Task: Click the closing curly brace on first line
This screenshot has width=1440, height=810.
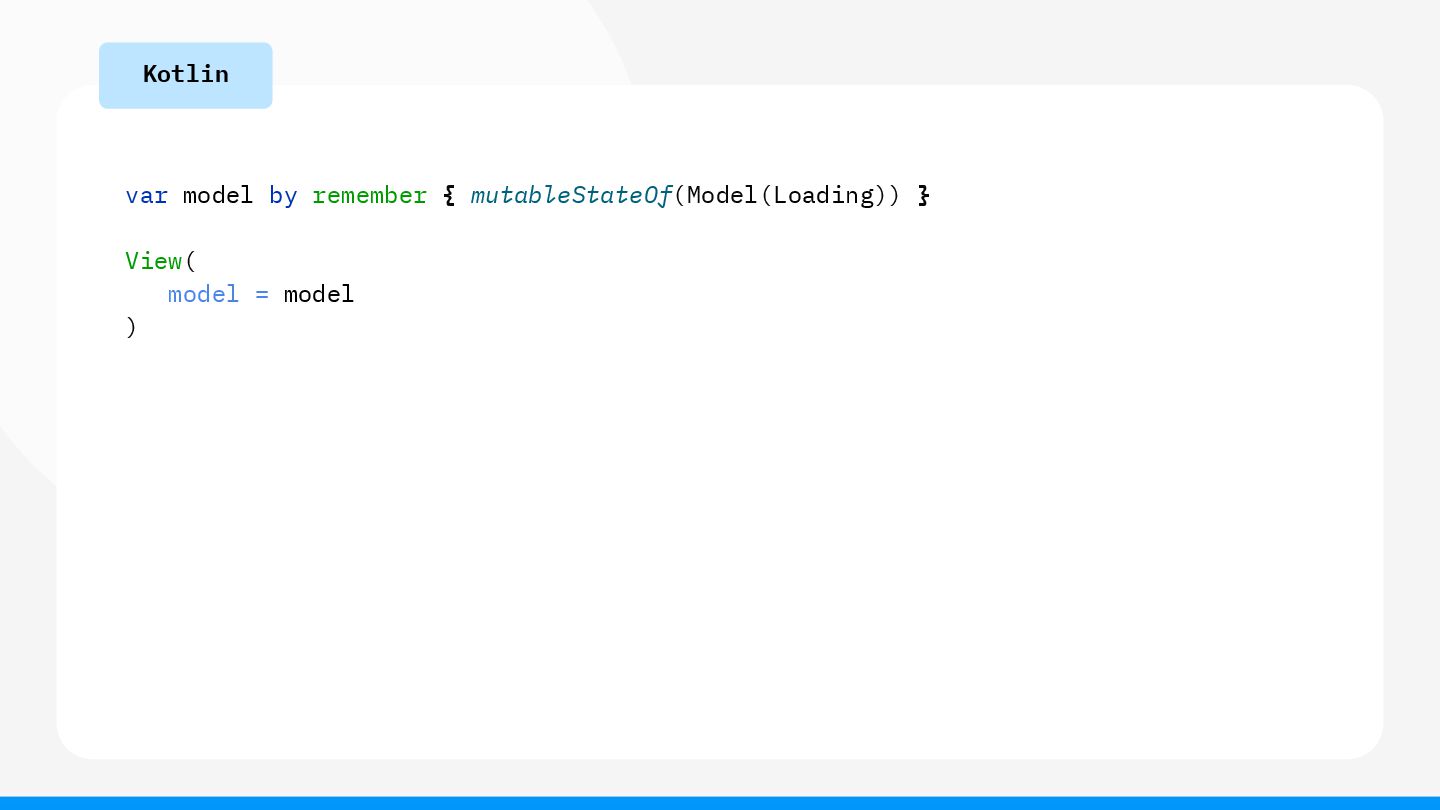Action: [924, 195]
